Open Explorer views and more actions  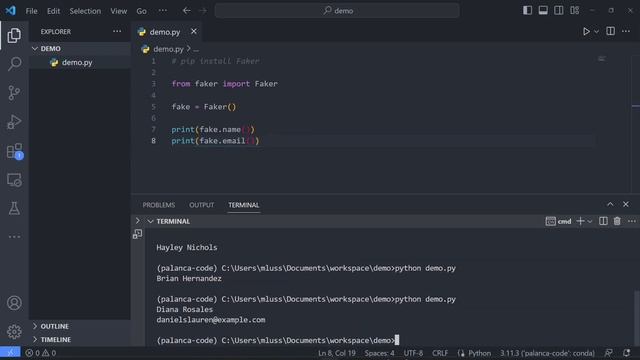(x=117, y=31)
